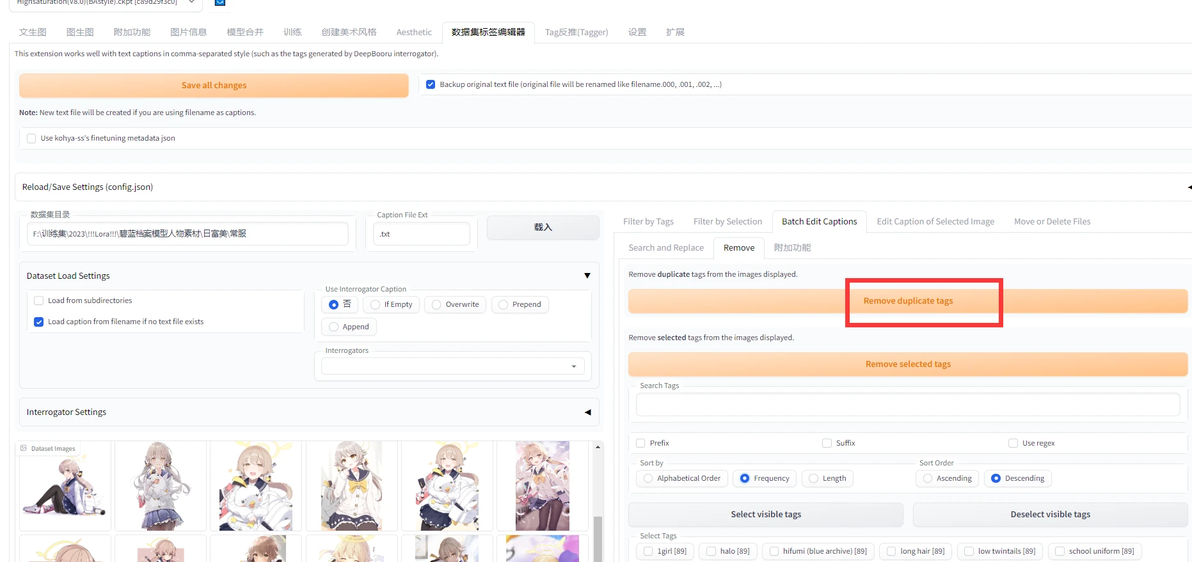
Task: Click the dataset gallery vertical scrollbar
Action: point(598,538)
